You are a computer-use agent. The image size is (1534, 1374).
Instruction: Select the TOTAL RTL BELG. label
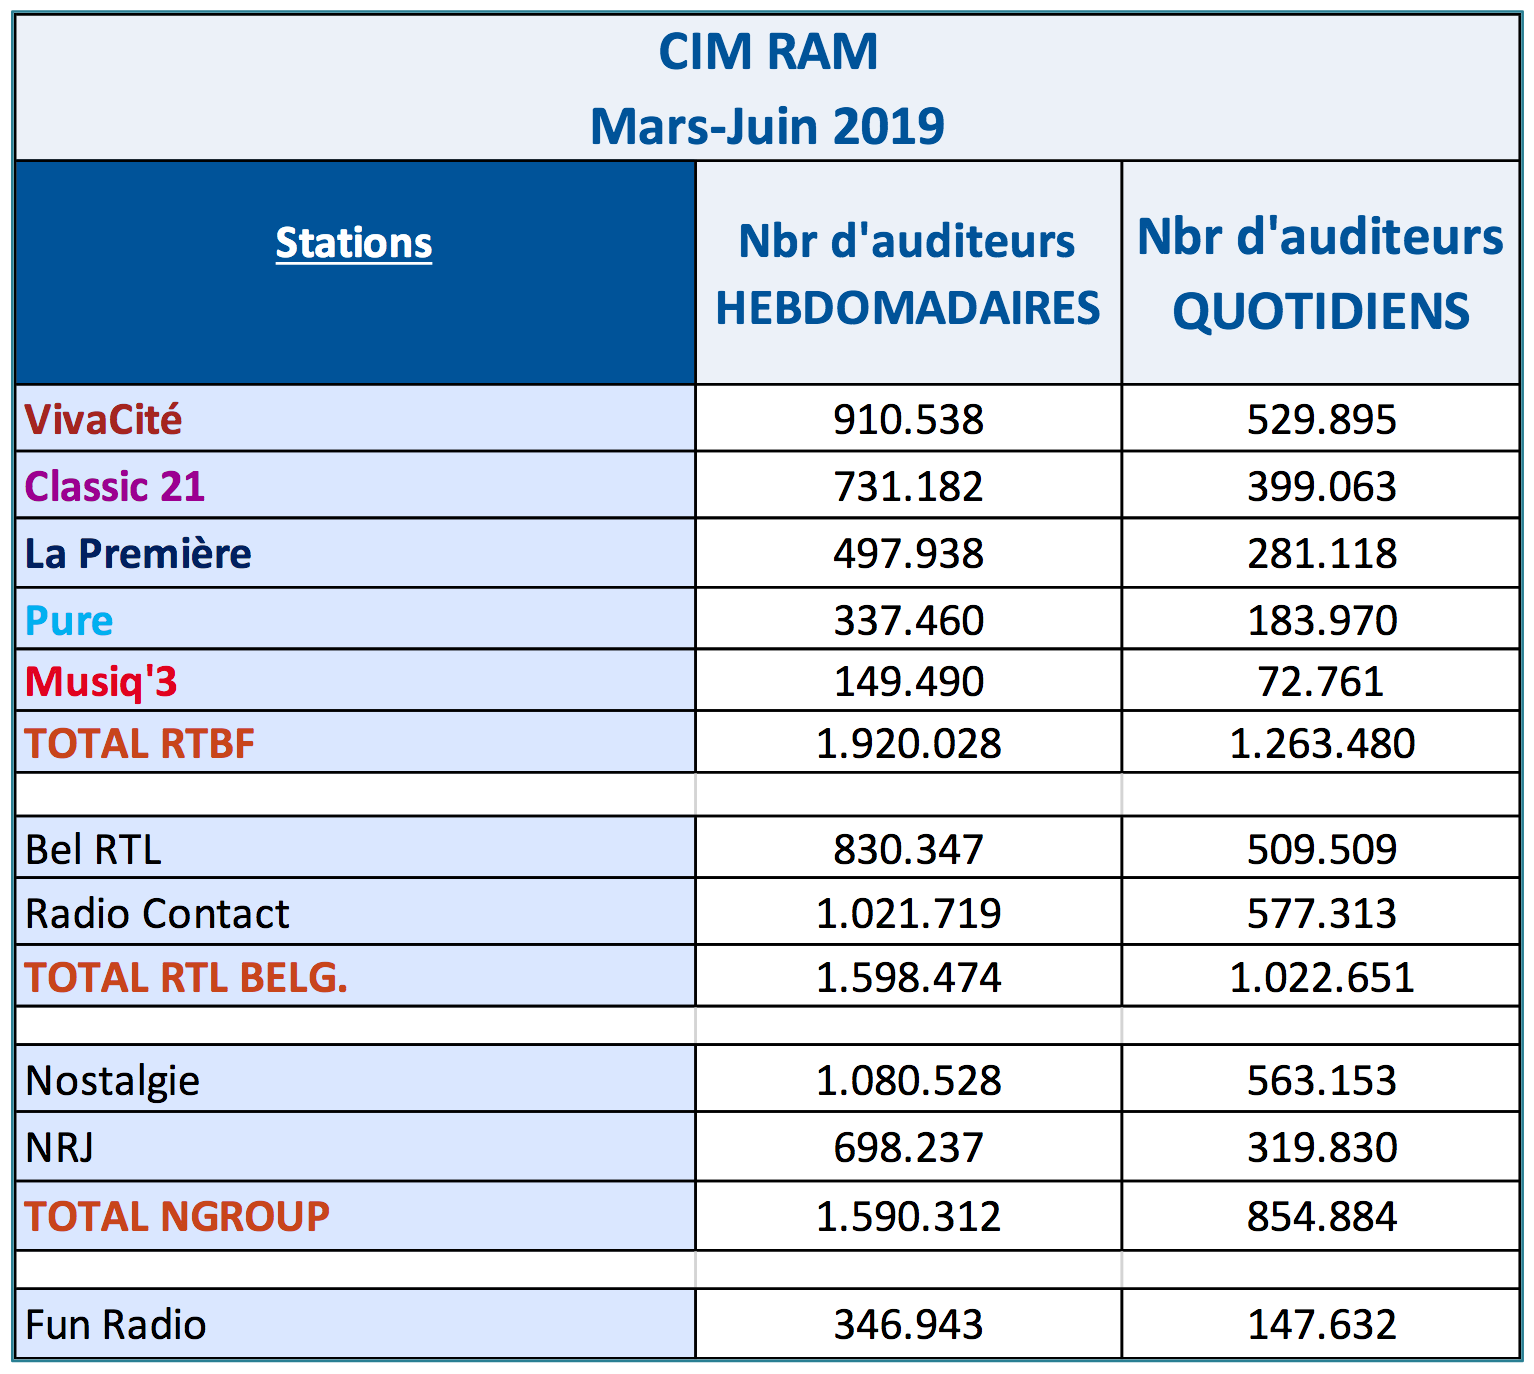(x=186, y=977)
